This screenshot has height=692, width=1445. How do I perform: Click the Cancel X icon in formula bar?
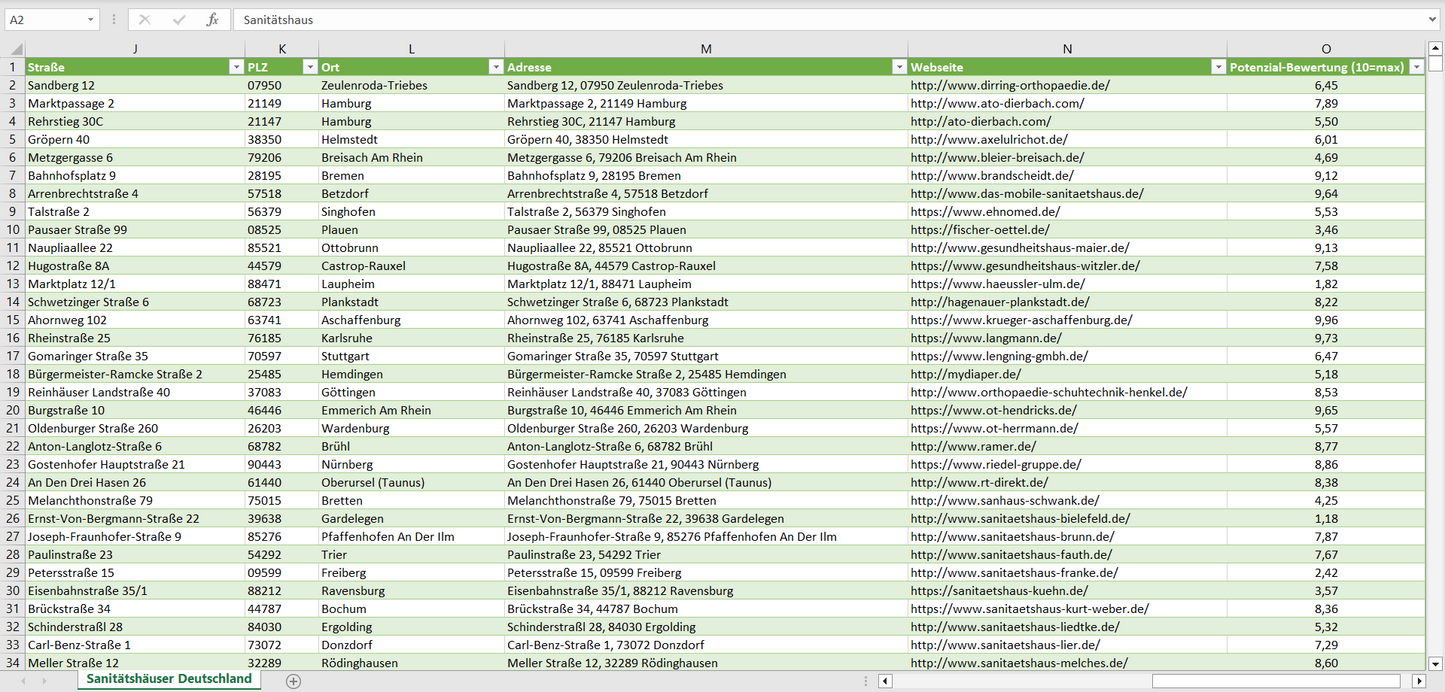point(145,19)
